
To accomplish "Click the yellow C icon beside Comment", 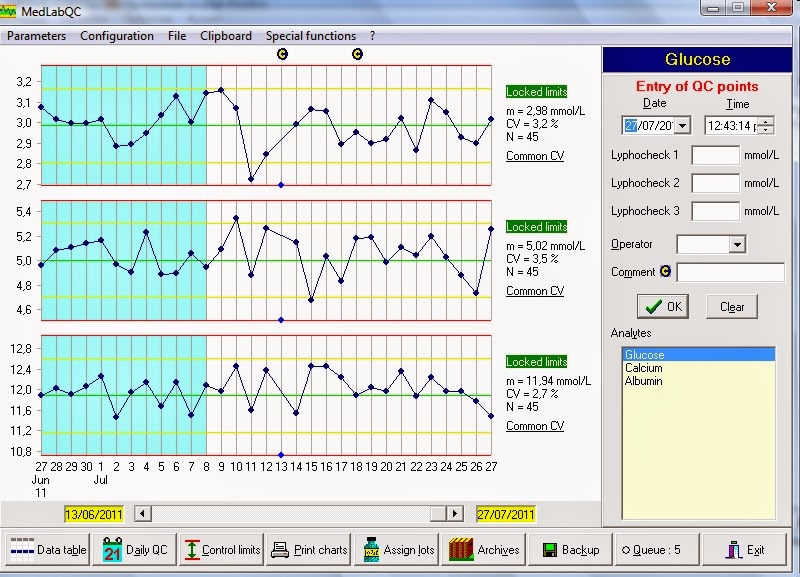I will point(667,270).
